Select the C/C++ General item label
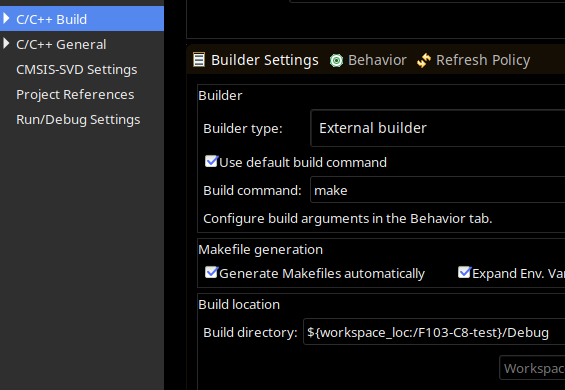Screen dimensions: 565x390 coord(61,44)
